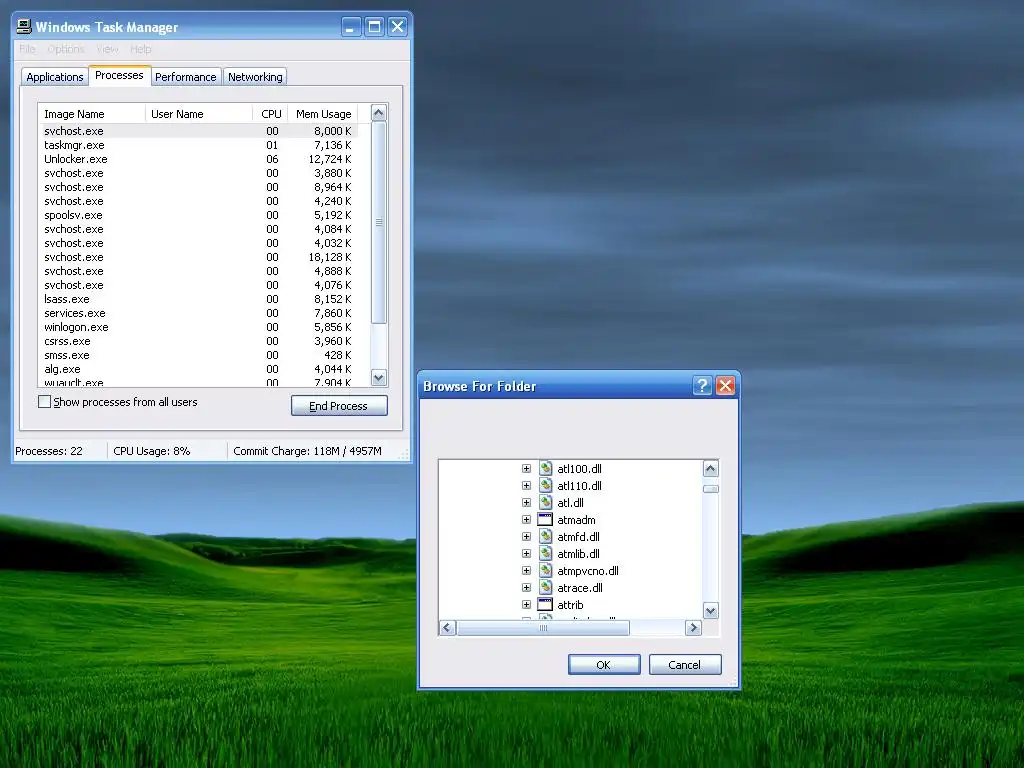Click the process list vertical scrollbar thumb

coord(379,223)
